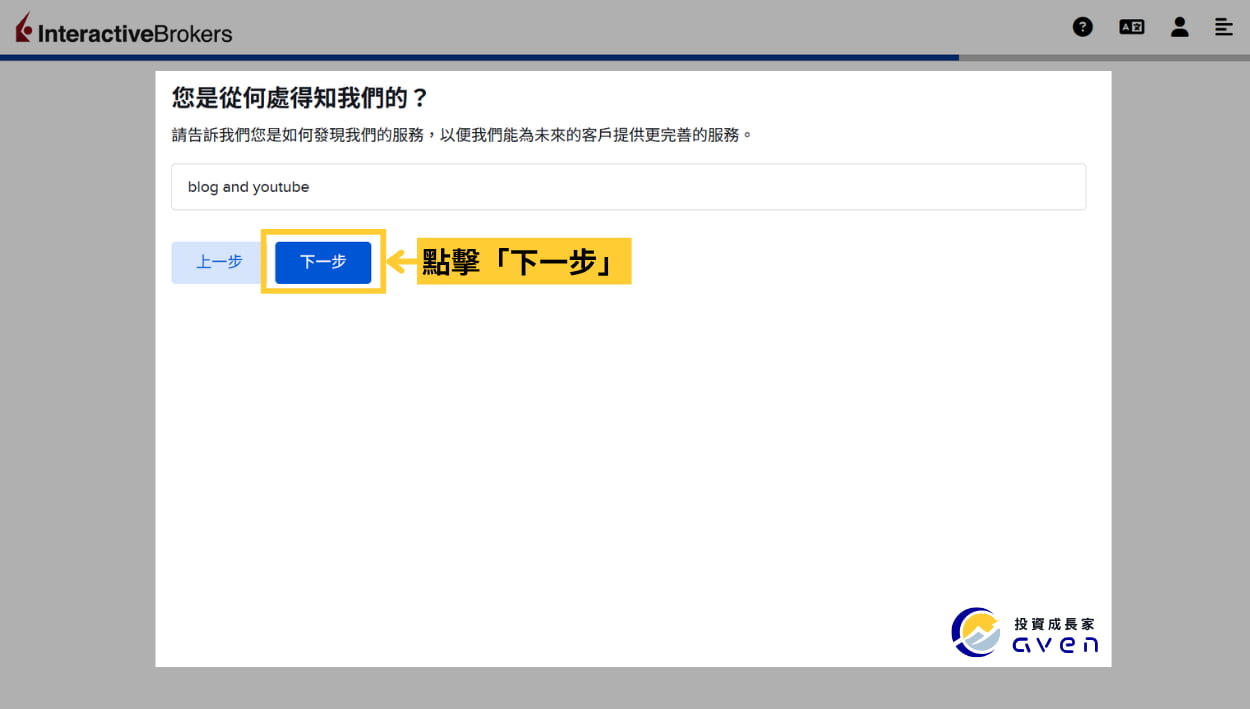Image resolution: width=1250 pixels, height=709 pixels.
Task: Click the description text starting with 請告訴我們
Action: (x=462, y=134)
